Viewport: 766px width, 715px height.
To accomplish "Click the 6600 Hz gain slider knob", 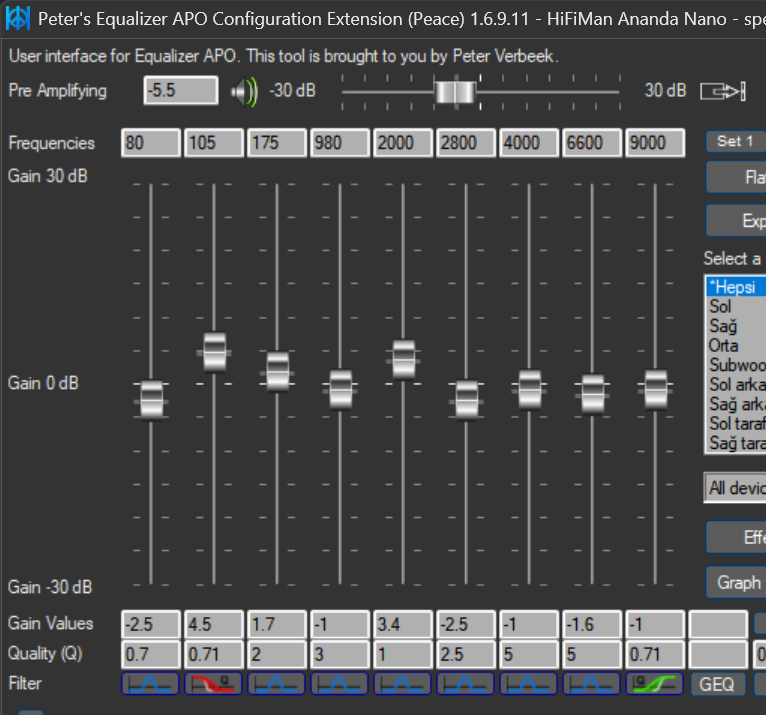I will [593, 394].
